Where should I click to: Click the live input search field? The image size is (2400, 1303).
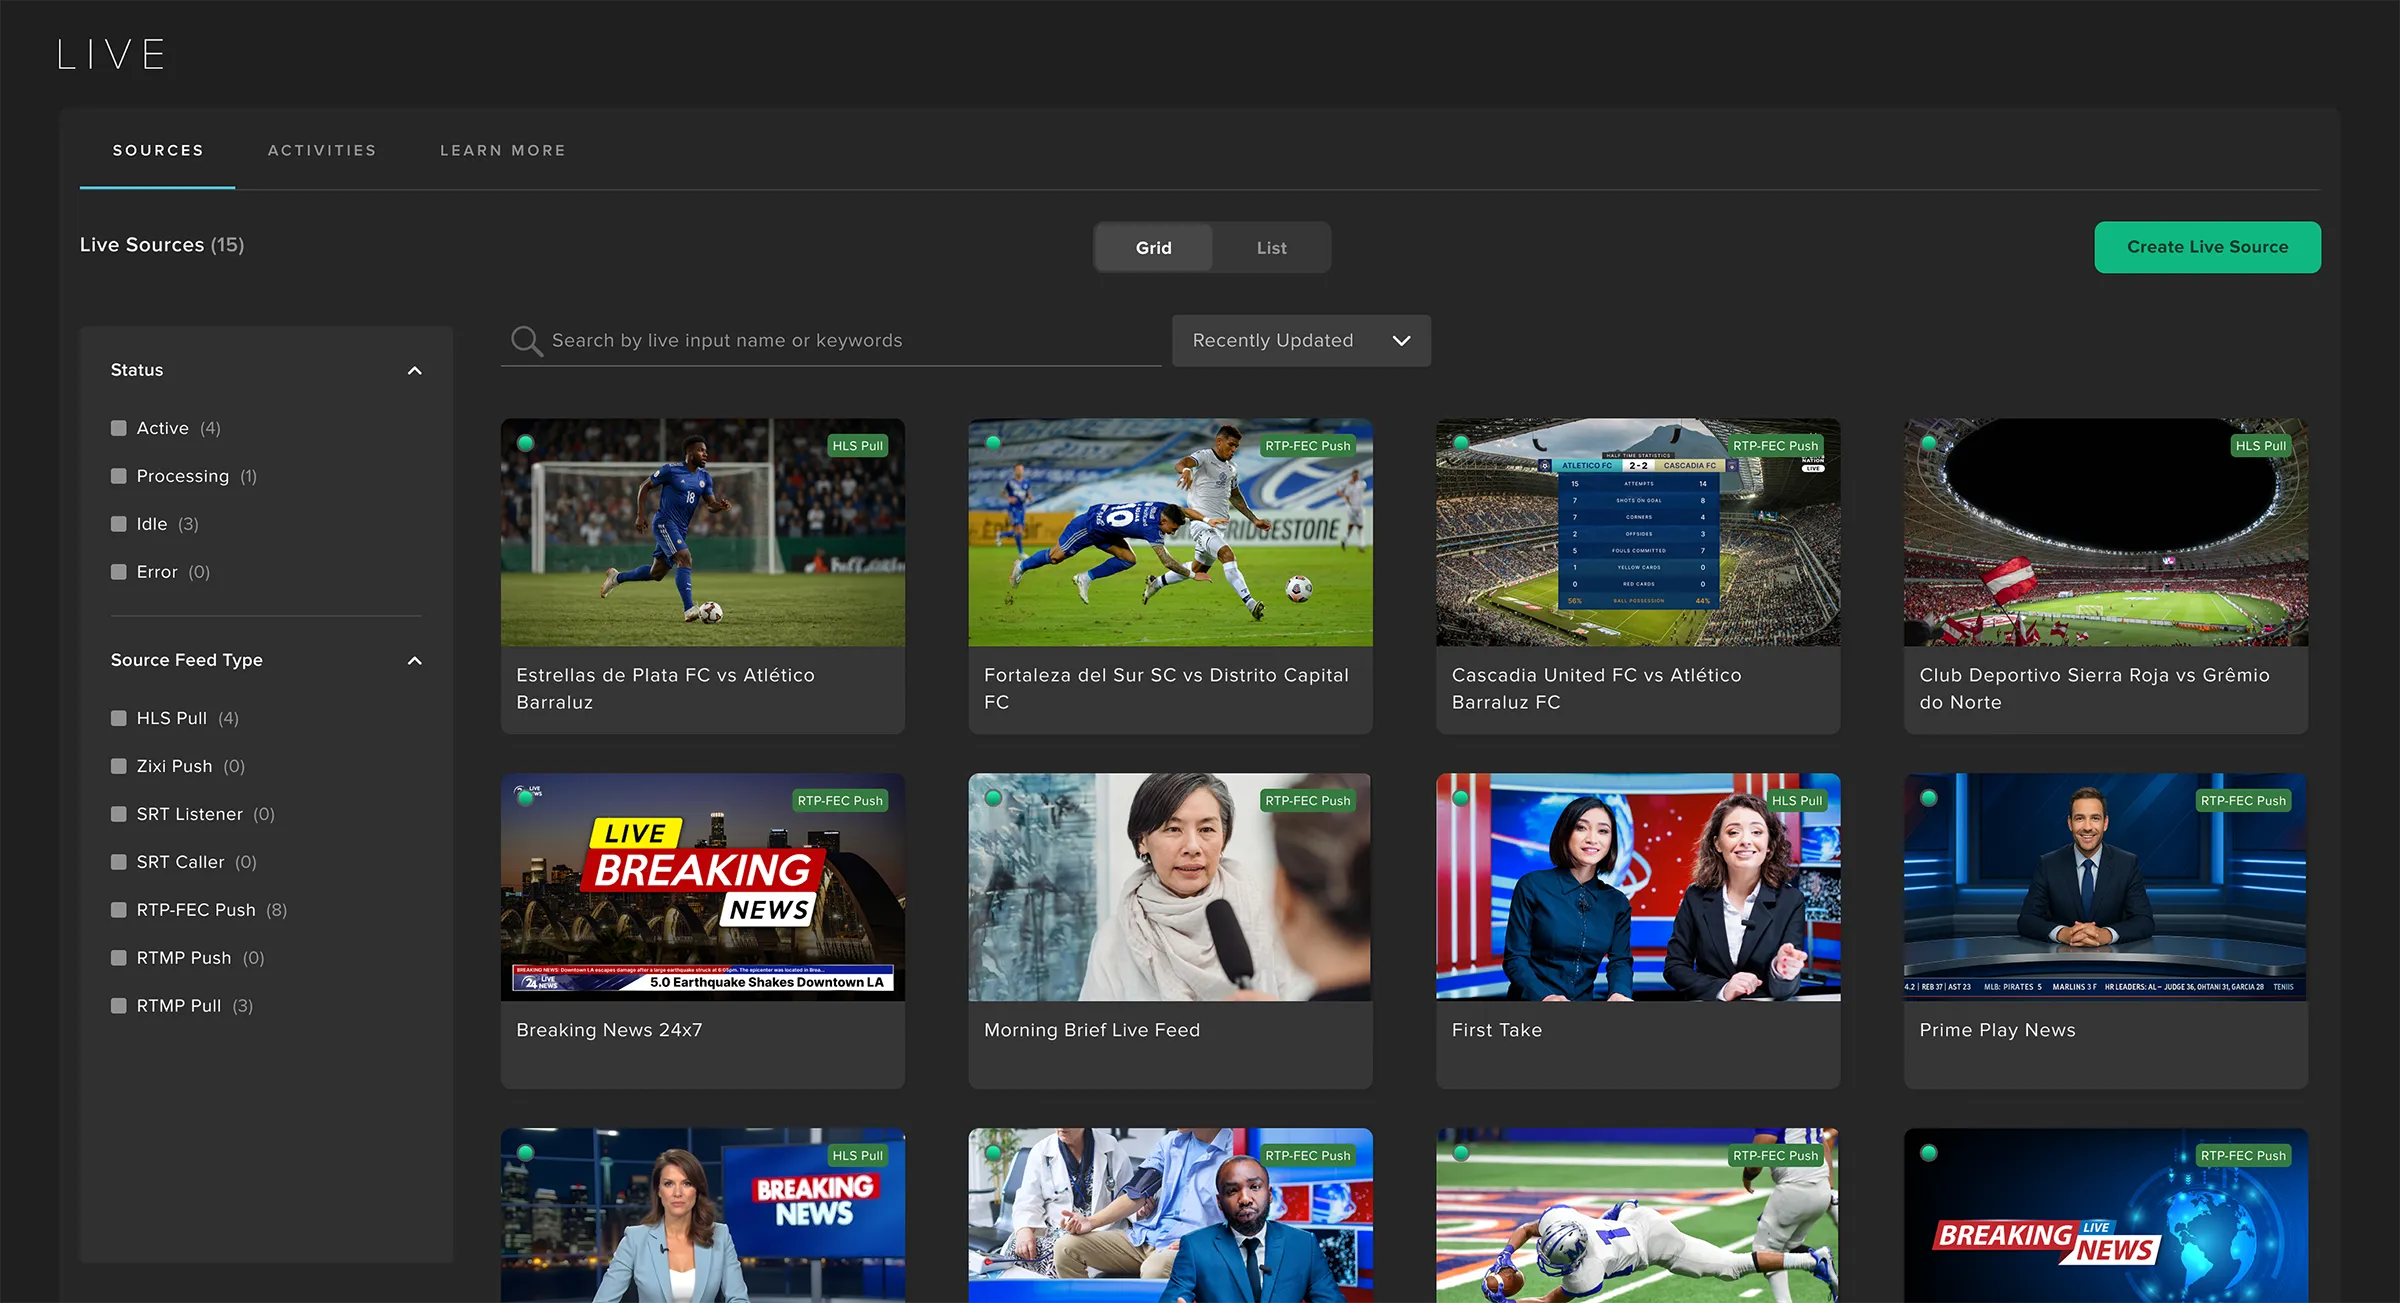[831, 341]
